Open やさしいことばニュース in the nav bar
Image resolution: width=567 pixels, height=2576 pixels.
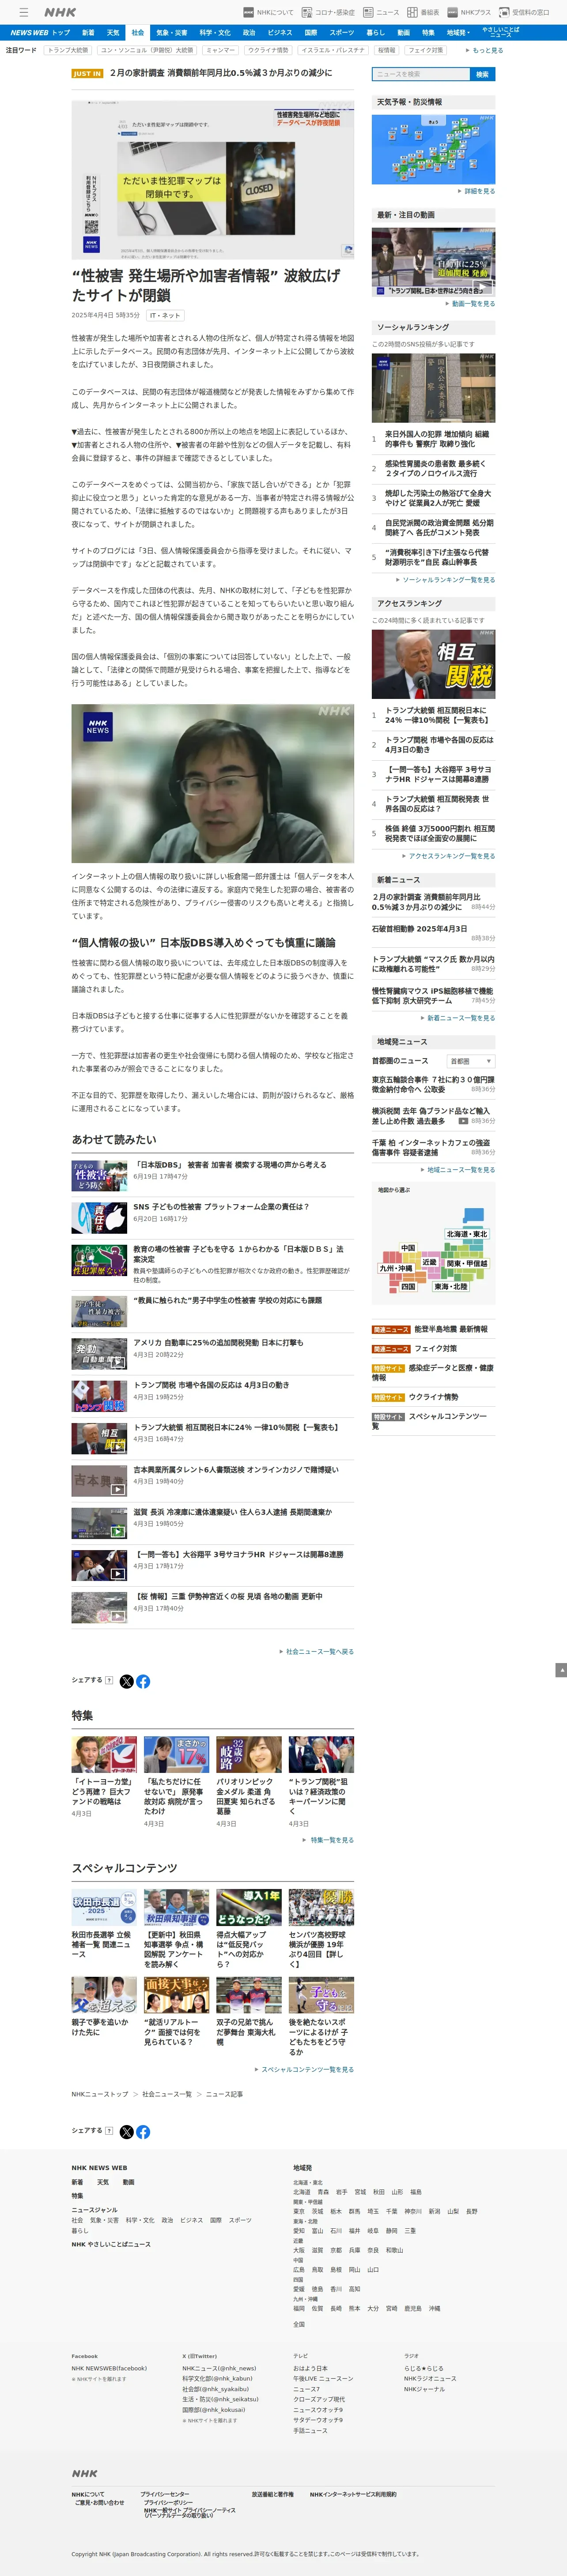(x=501, y=32)
